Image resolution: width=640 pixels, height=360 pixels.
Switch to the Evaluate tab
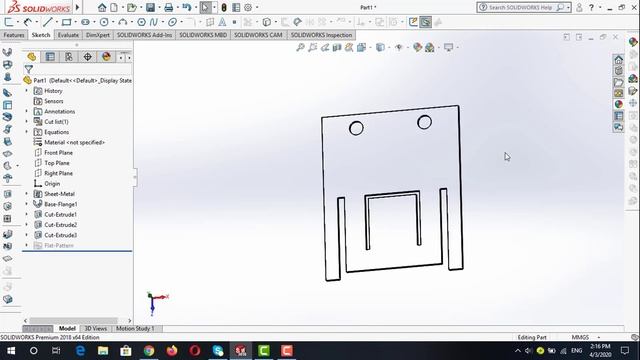(68, 35)
